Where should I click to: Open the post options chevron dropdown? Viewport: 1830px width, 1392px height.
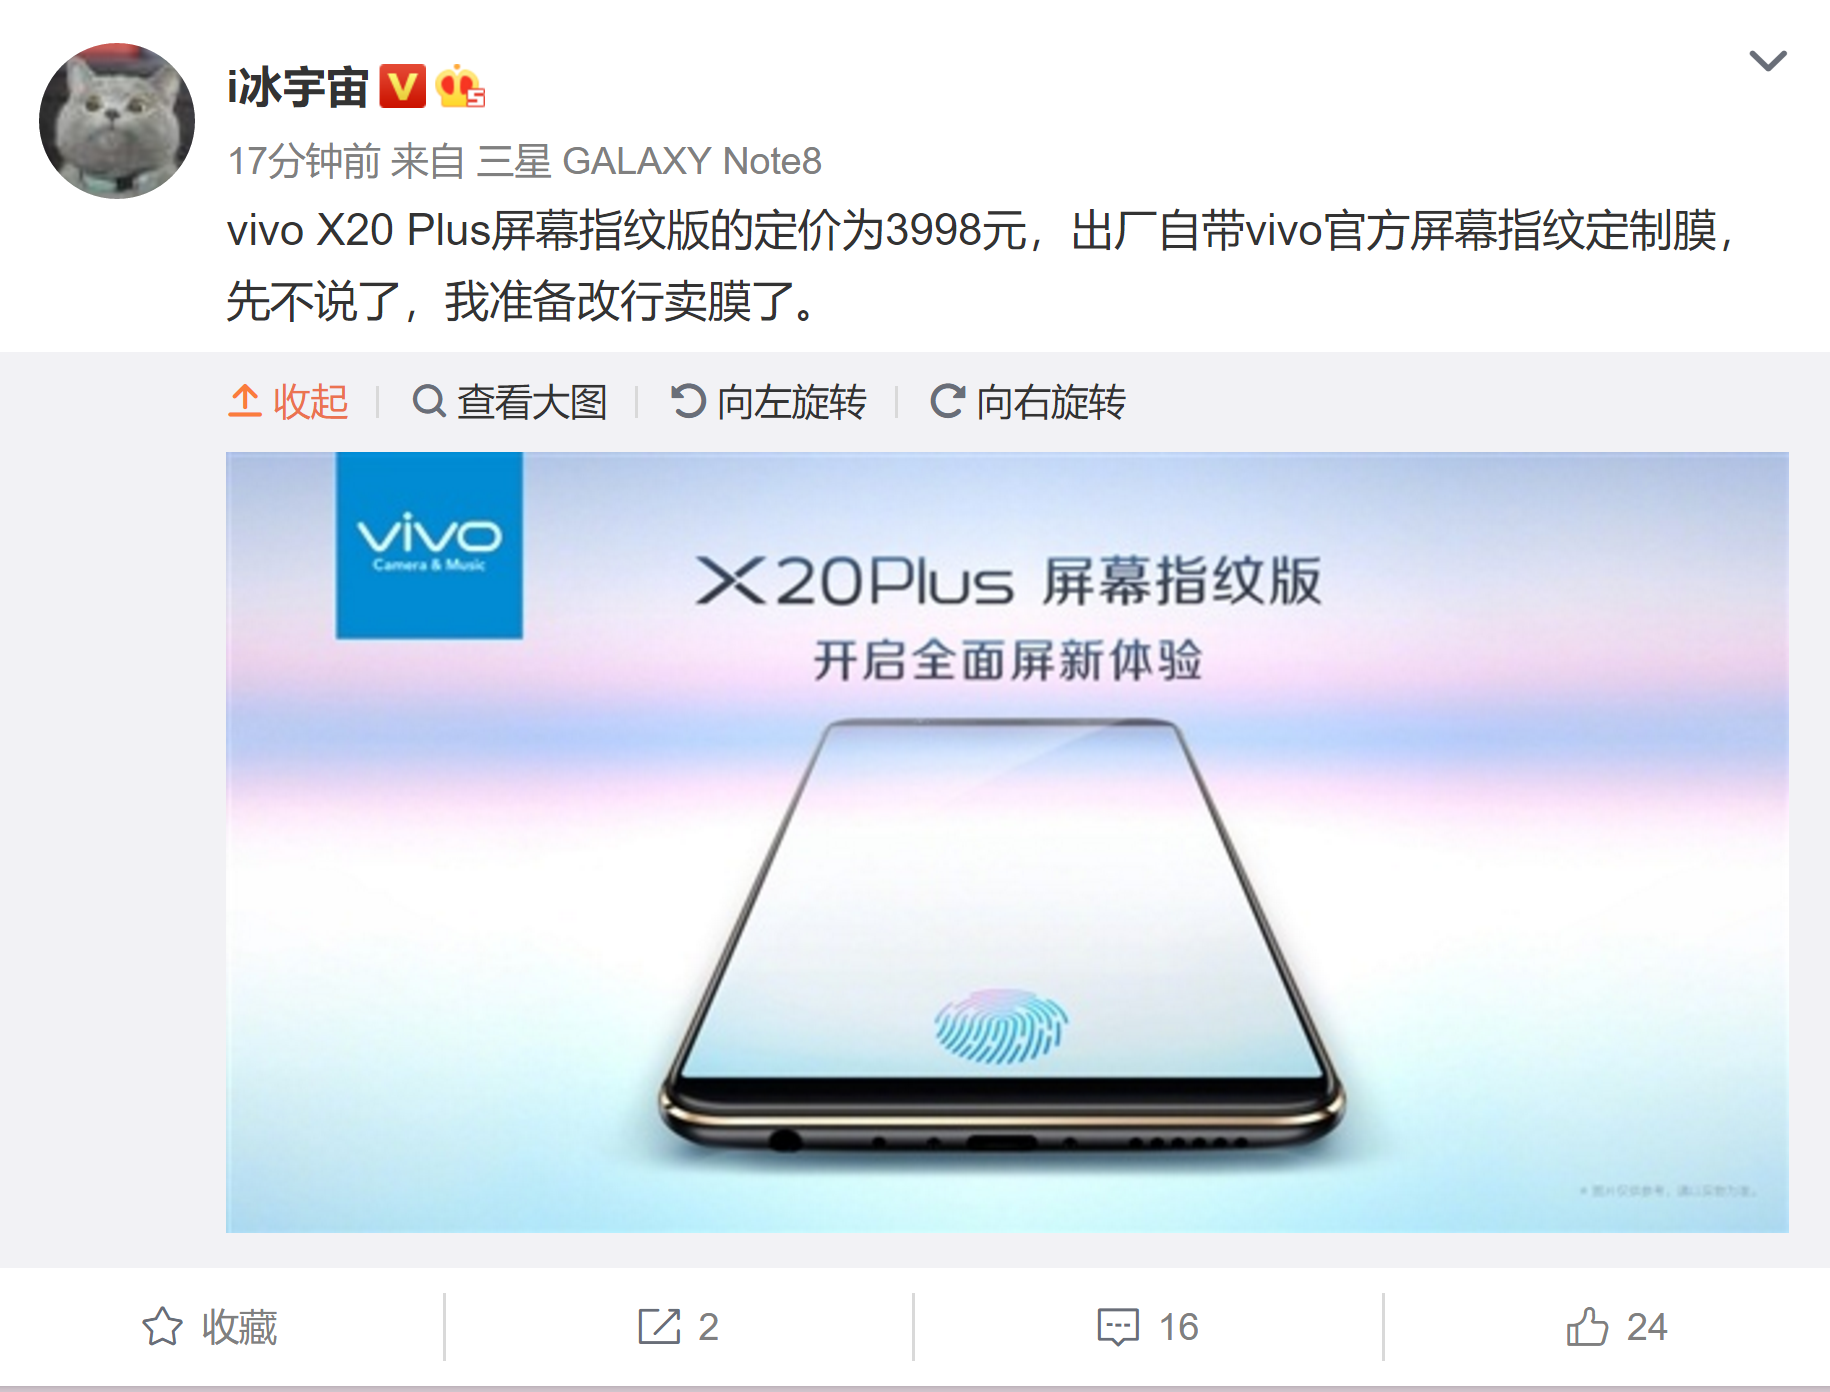click(1767, 61)
